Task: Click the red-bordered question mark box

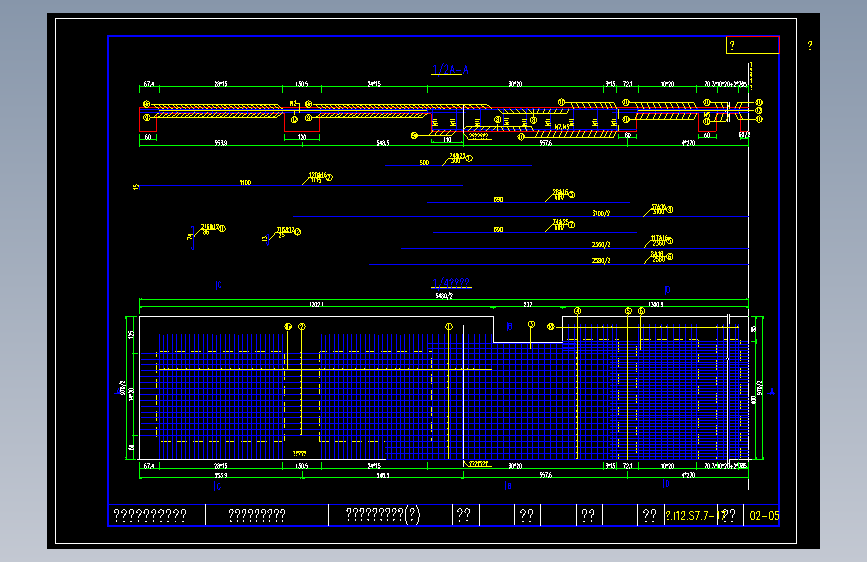Action: [x=753, y=45]
